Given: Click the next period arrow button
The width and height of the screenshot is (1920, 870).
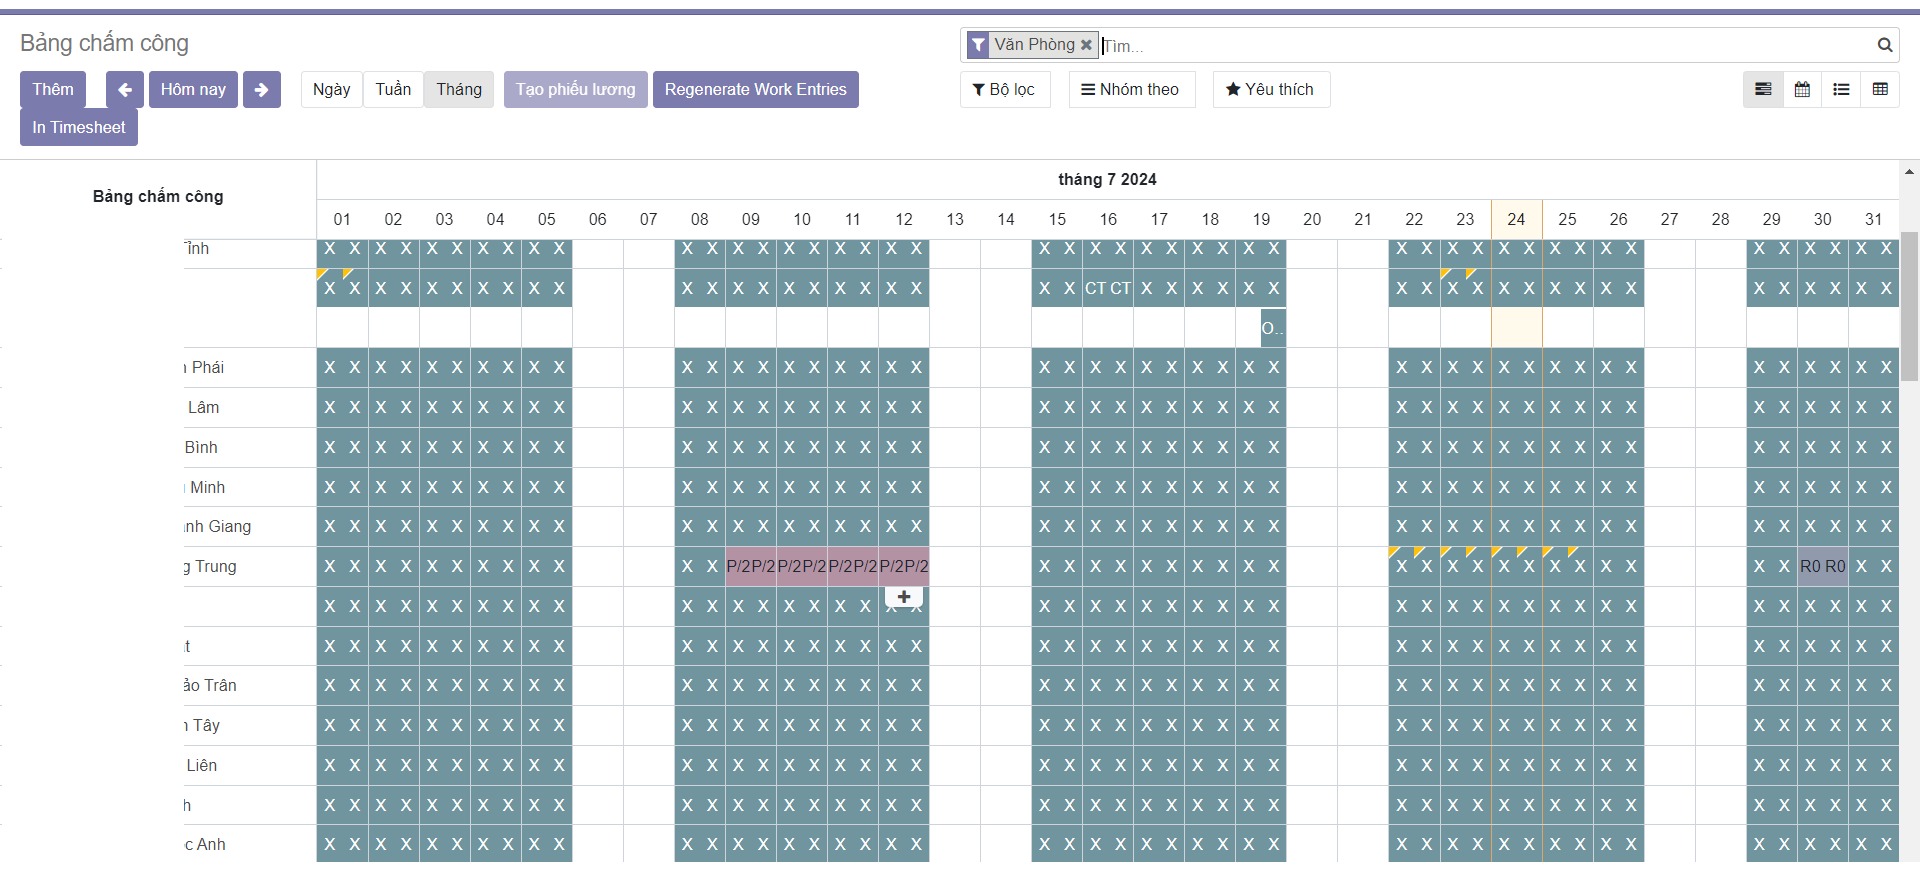Looking at the screenshot, I should tap(261, 90).
